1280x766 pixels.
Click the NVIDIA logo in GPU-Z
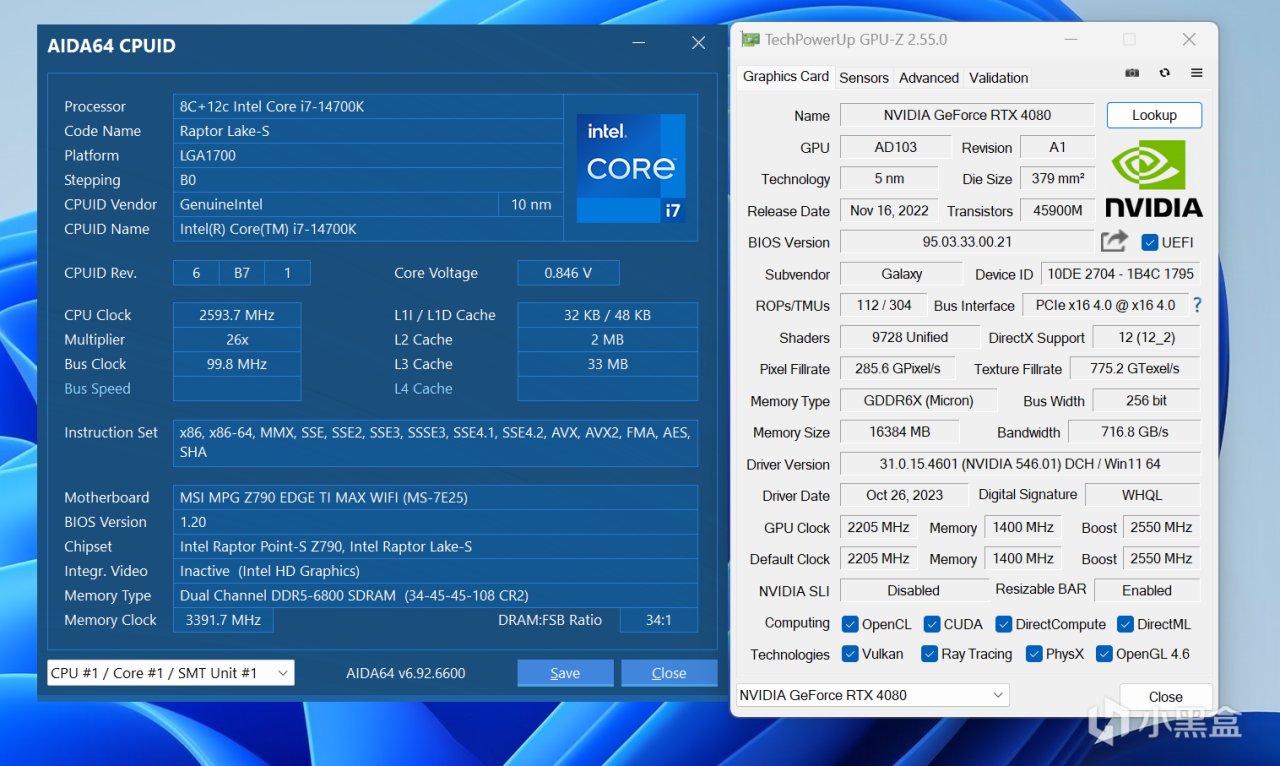point(1153,178)
